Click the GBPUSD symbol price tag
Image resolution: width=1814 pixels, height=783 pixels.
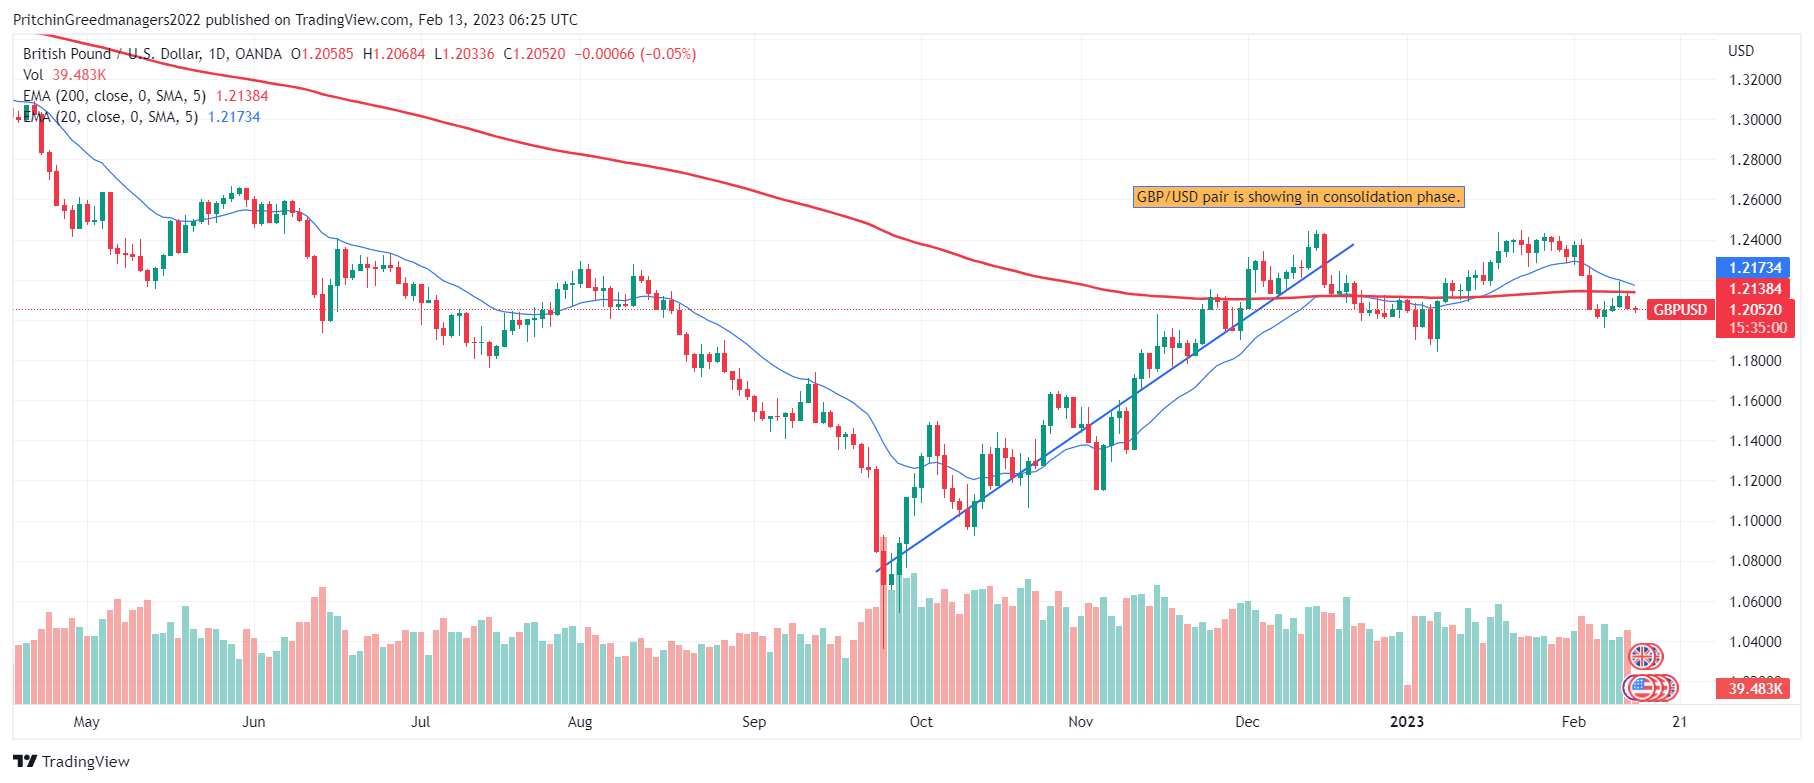click(1680, 310)
